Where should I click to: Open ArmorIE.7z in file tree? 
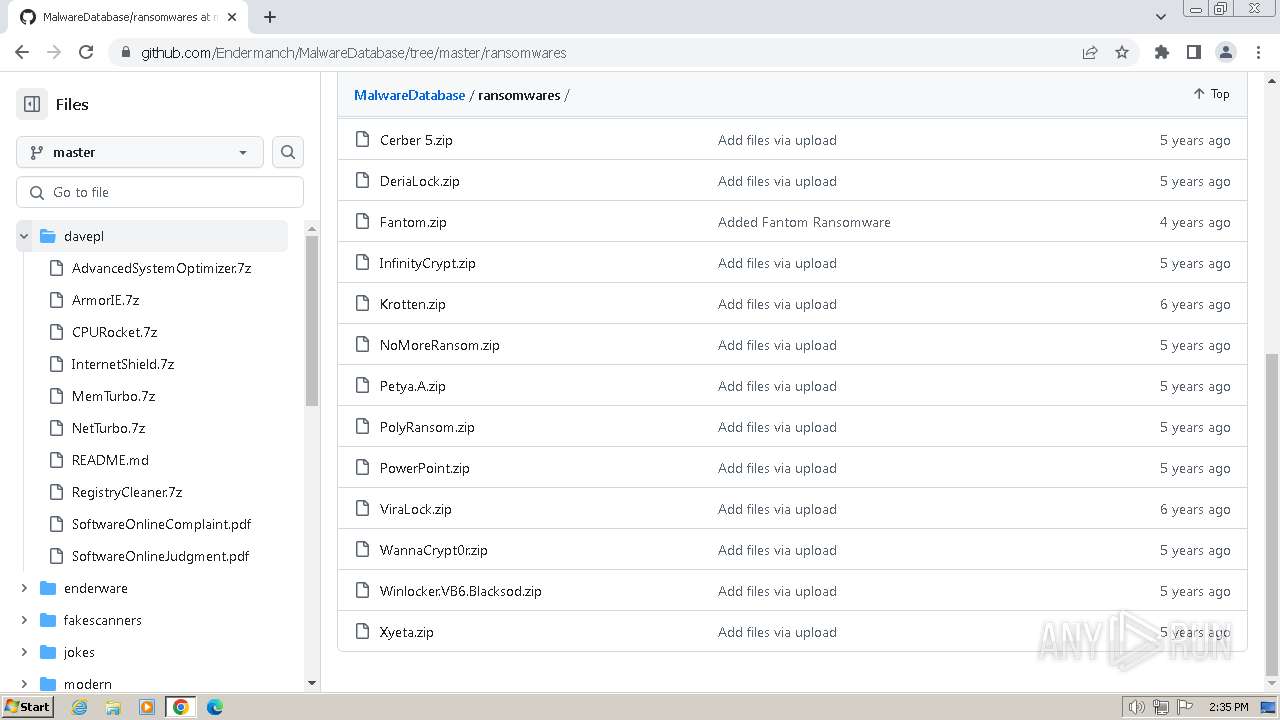pyautogui.click(x=105, y=300)
